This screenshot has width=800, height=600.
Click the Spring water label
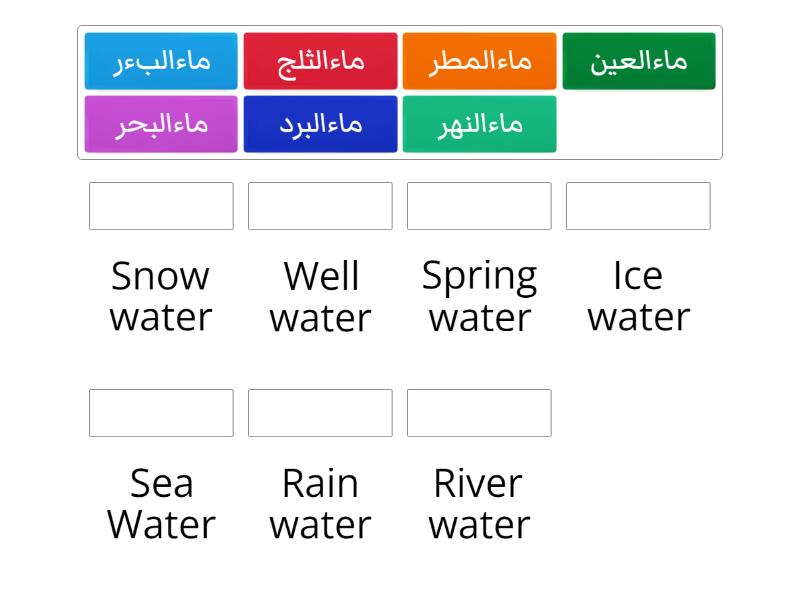point(480,296)
